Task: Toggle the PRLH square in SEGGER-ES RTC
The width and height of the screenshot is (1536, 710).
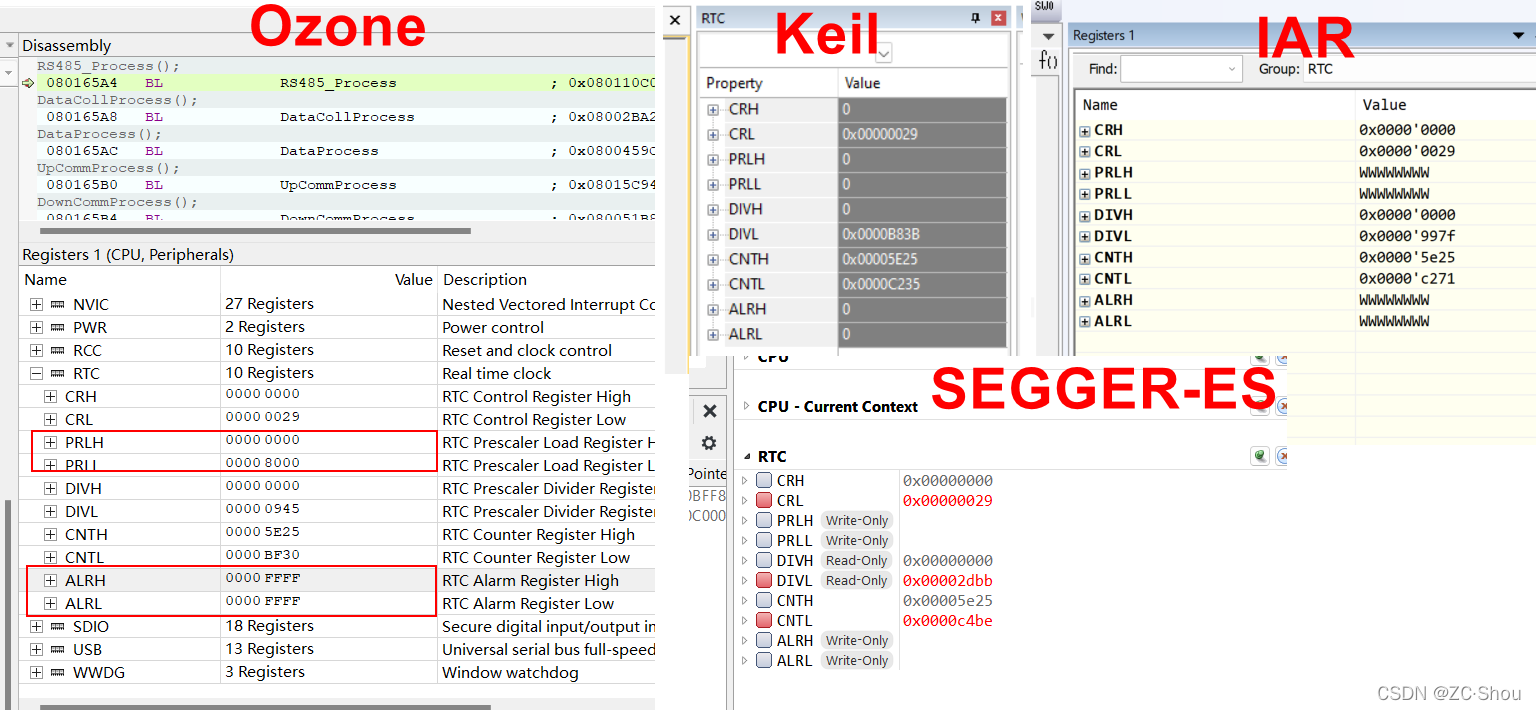Action: pos(764,521)
